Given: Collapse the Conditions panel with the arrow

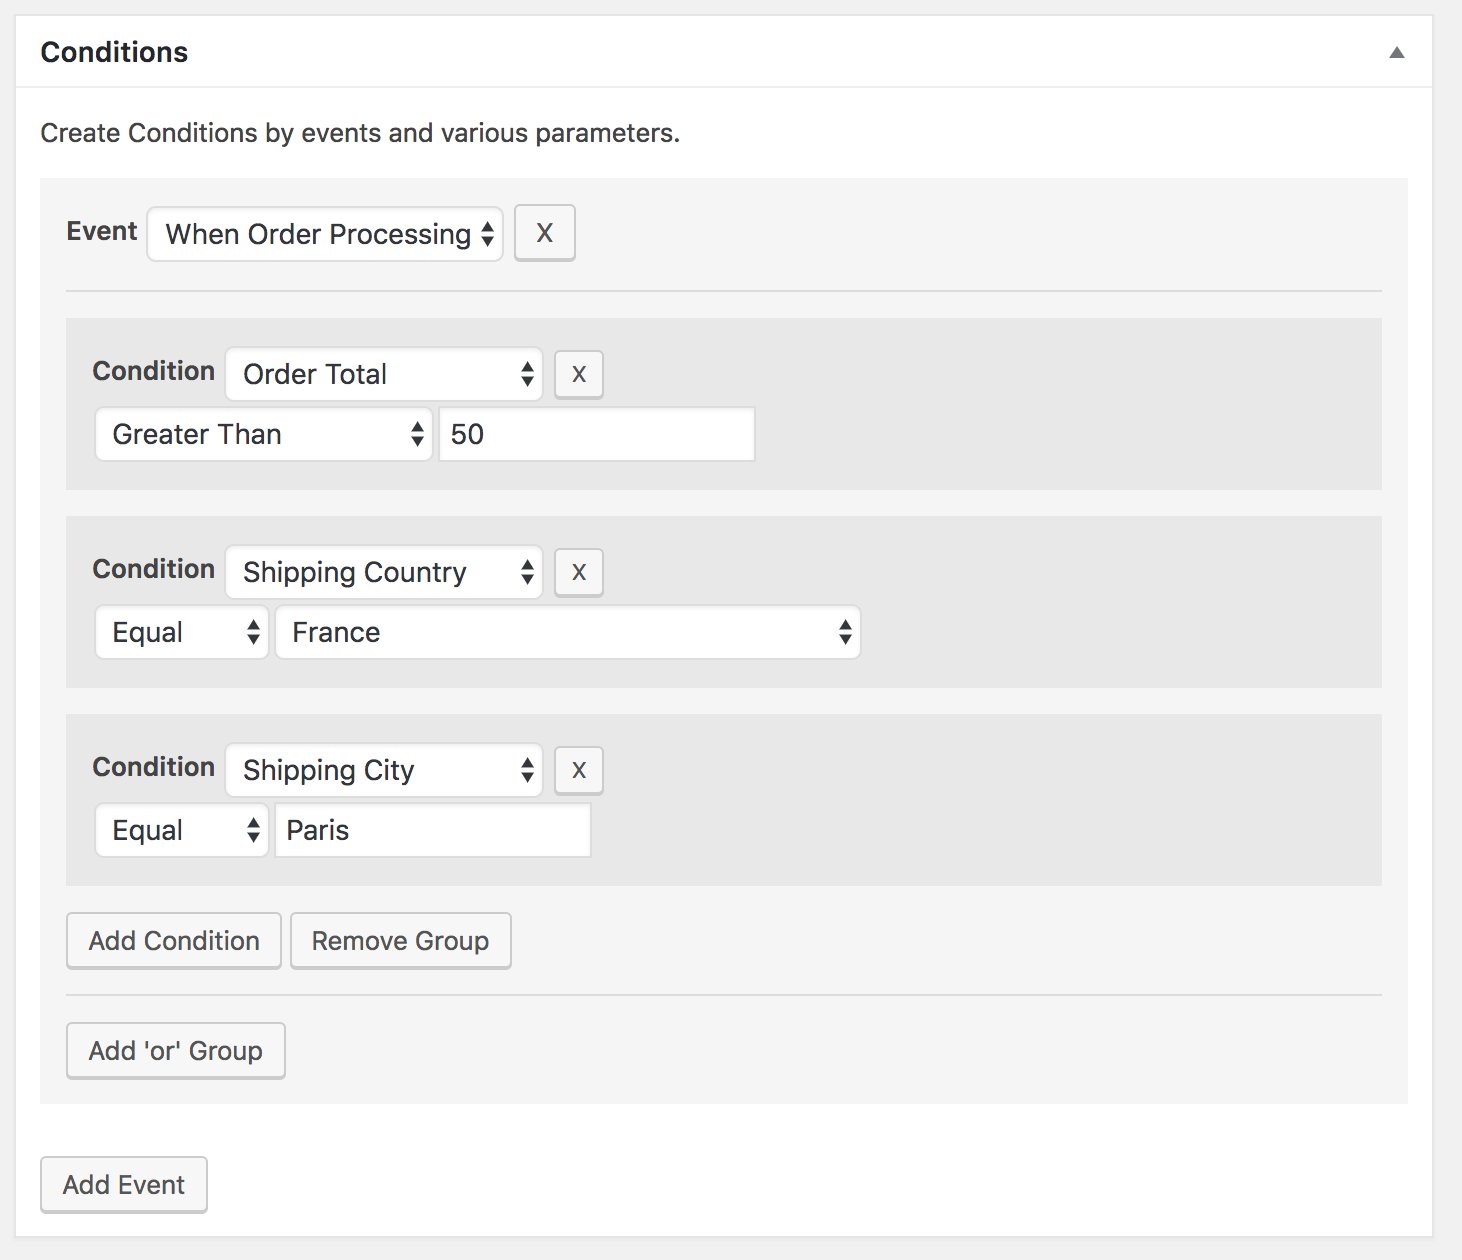Looking at the screenshot, I should [1396, 53].
